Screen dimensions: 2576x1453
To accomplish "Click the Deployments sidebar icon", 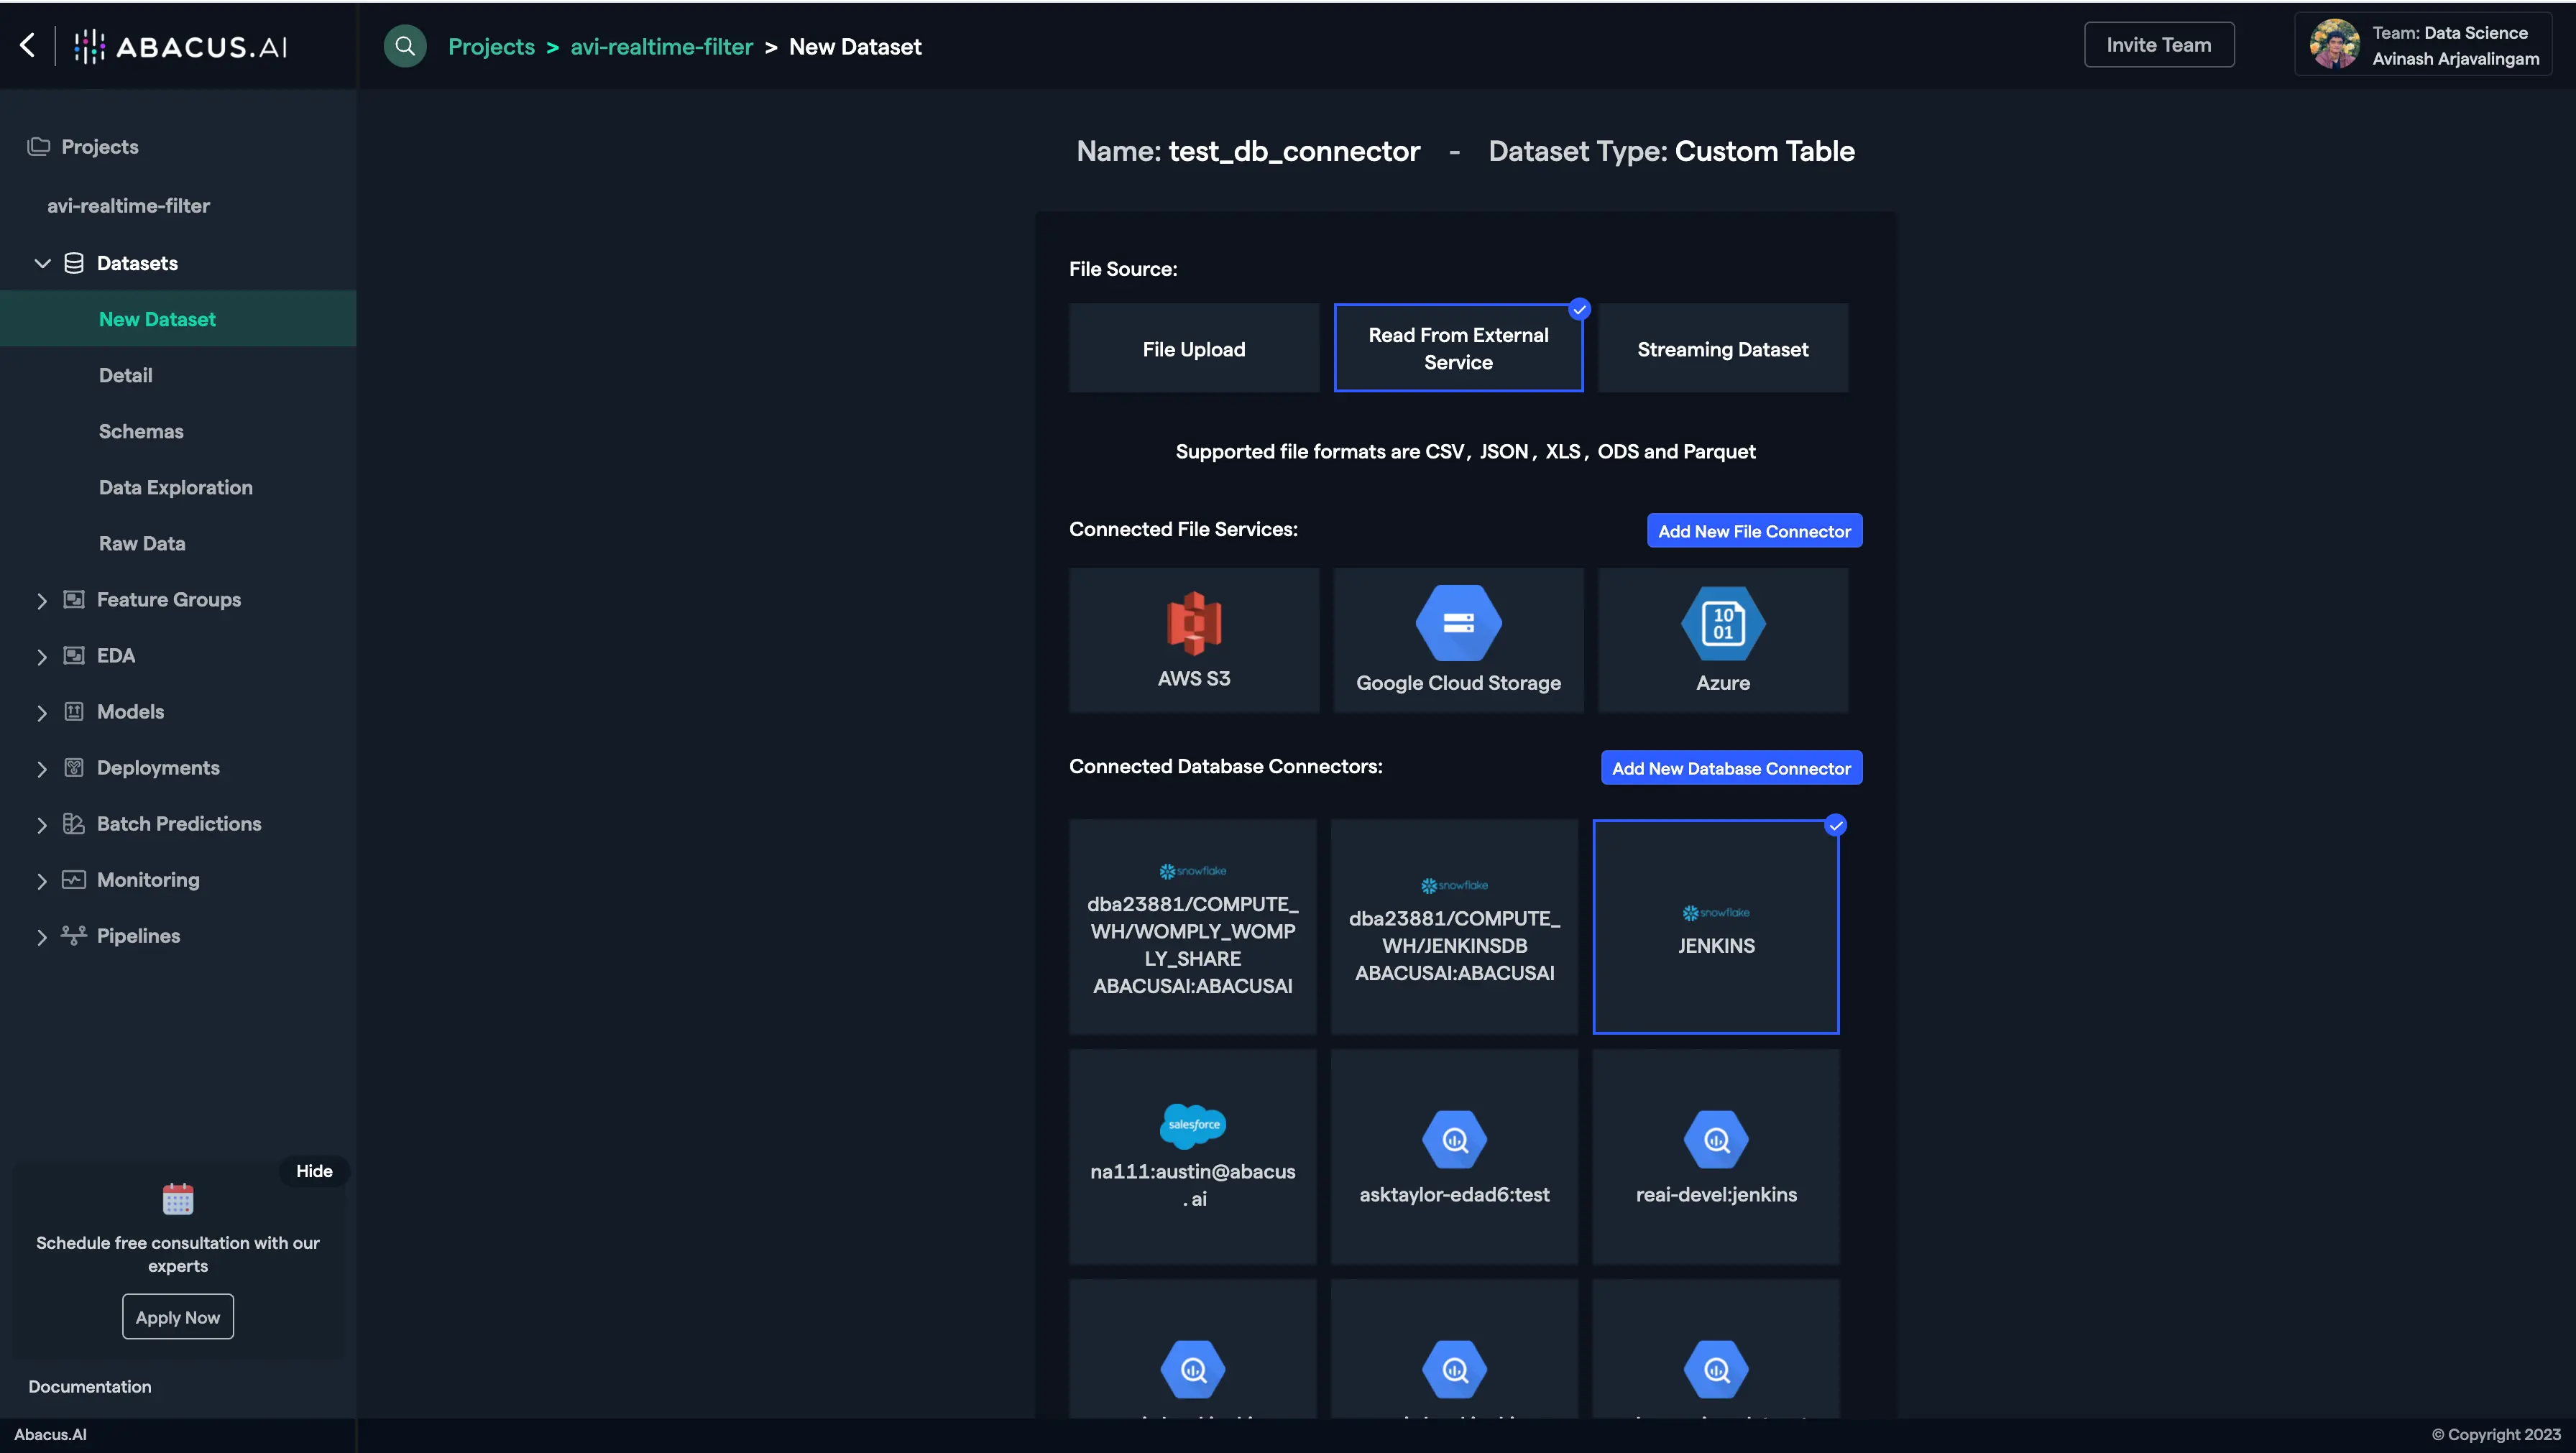I will pos(74,767).
